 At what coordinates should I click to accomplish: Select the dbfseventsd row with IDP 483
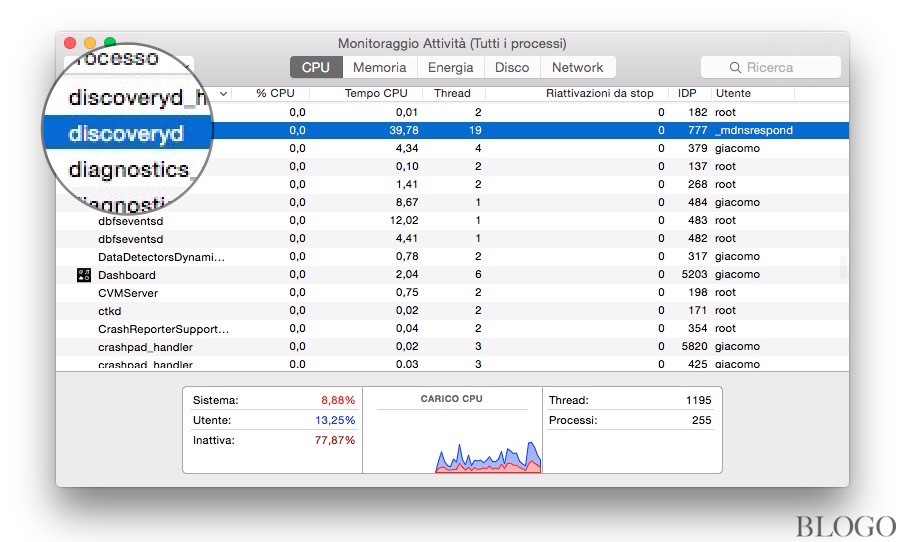452,220
